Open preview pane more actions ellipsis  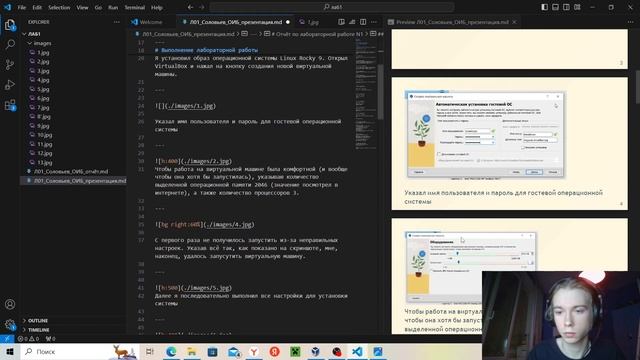tap(631, 22)
